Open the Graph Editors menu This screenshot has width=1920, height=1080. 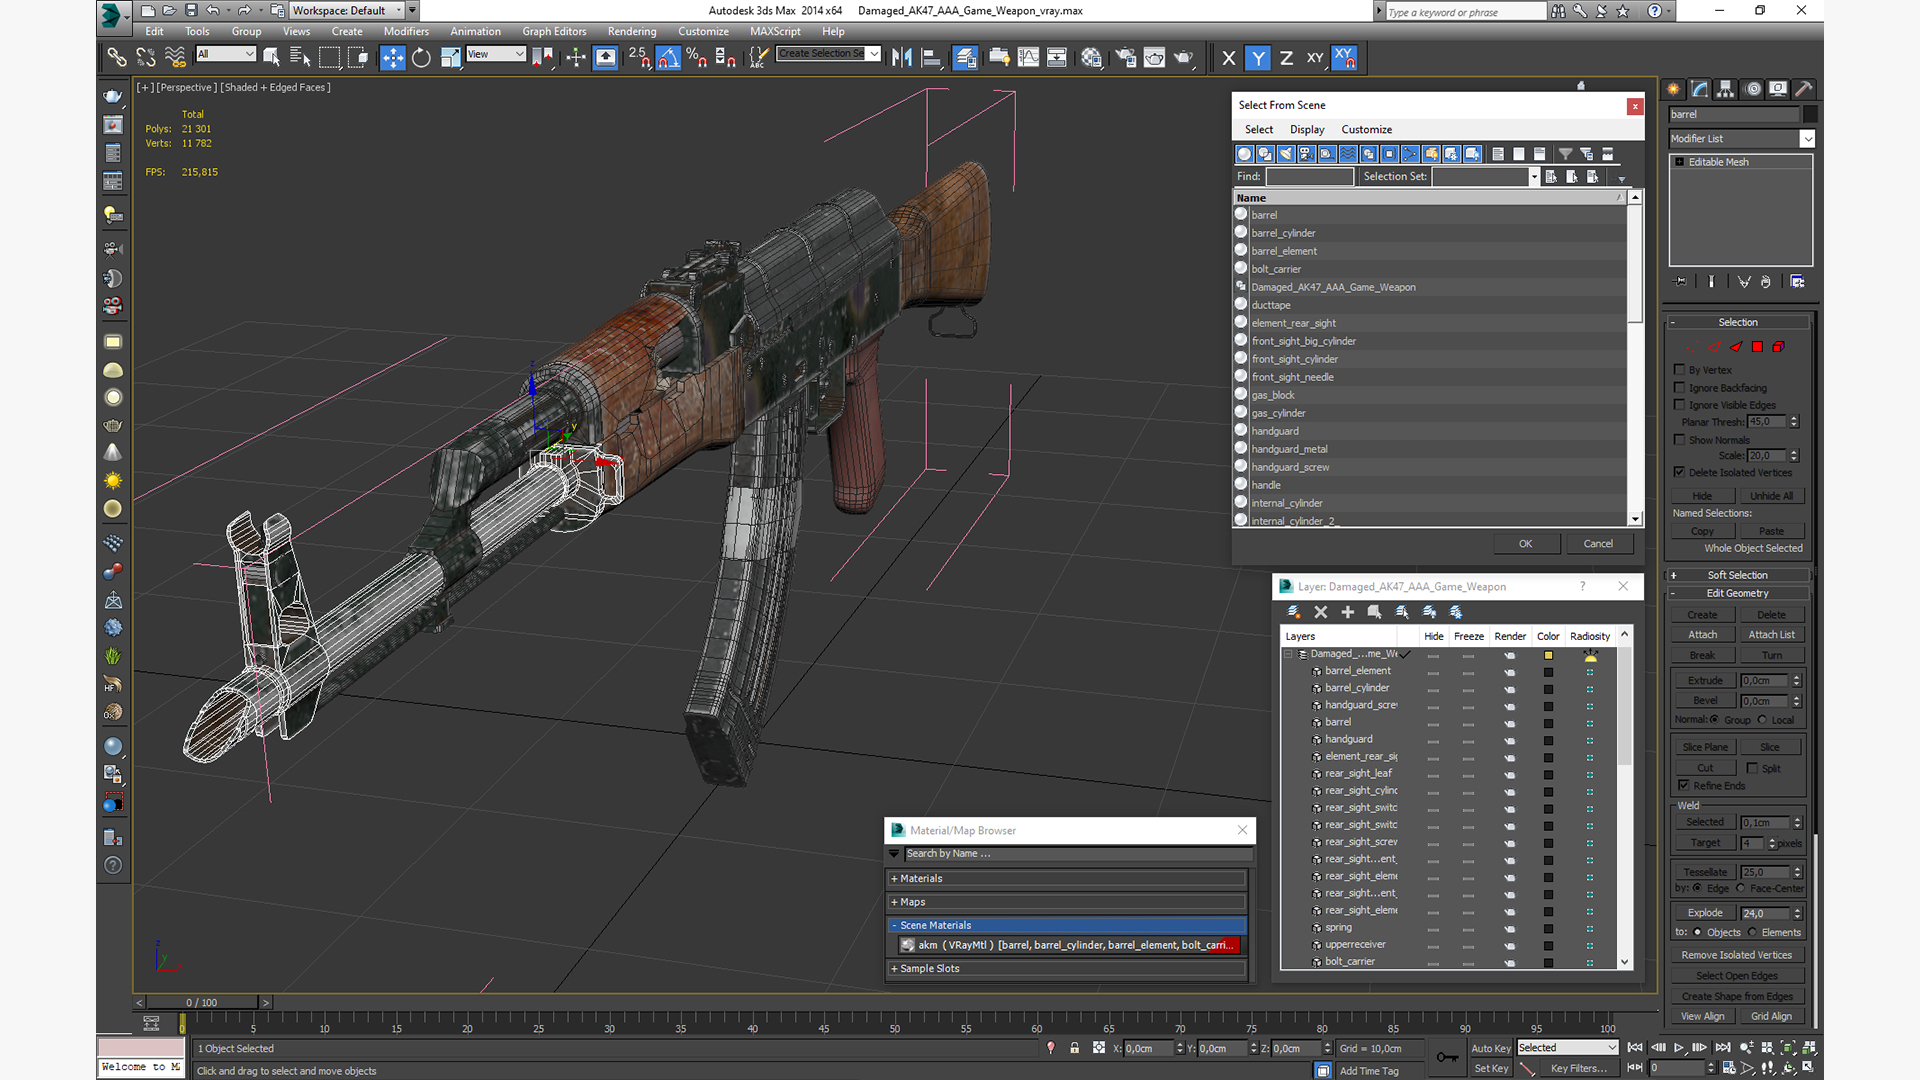point(554,31)
